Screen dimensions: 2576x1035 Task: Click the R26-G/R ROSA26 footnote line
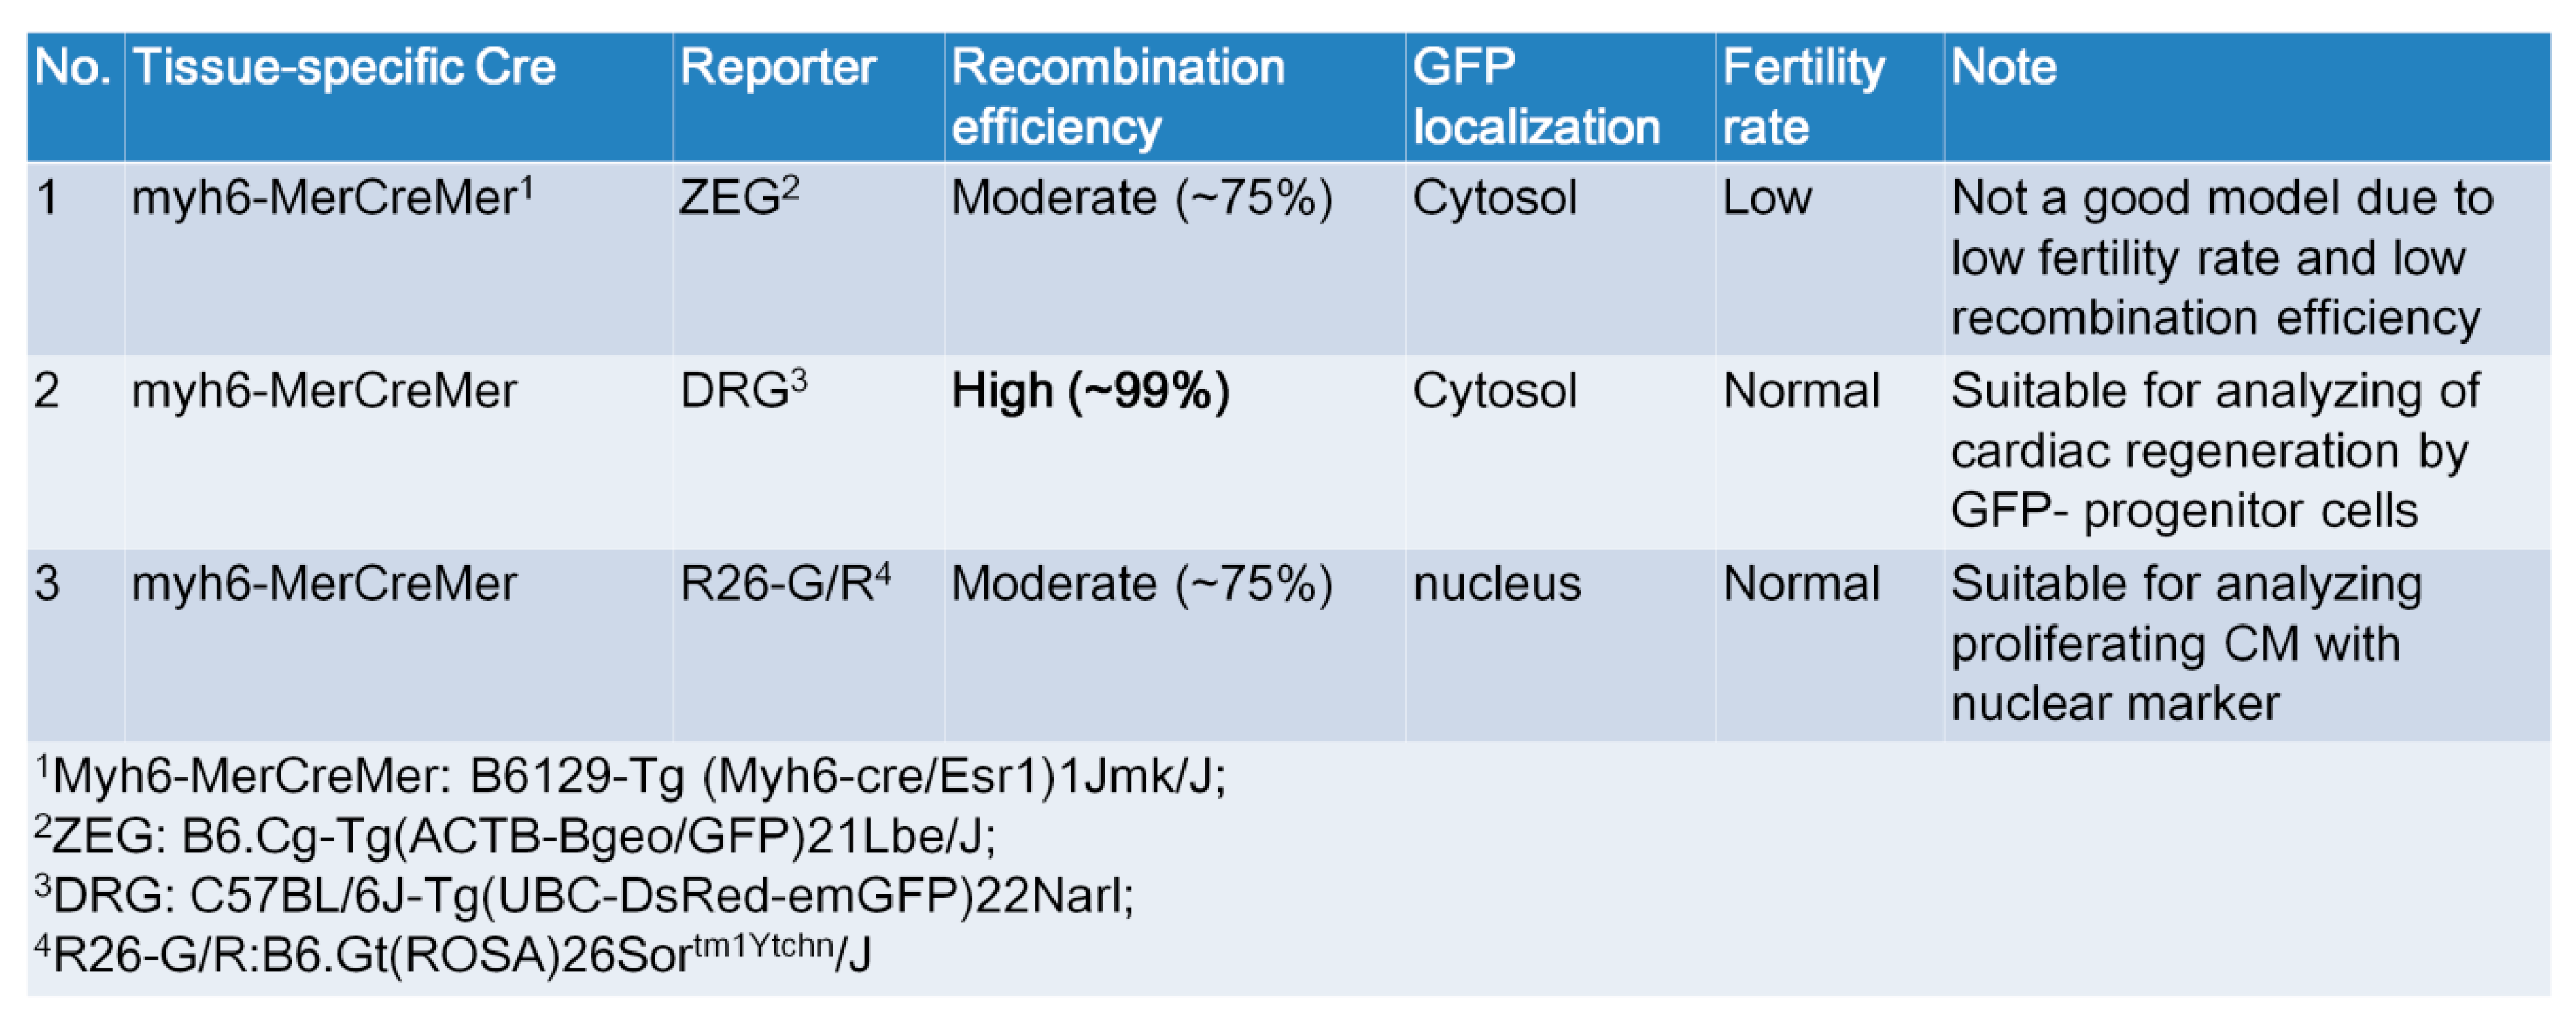(453, 954)
